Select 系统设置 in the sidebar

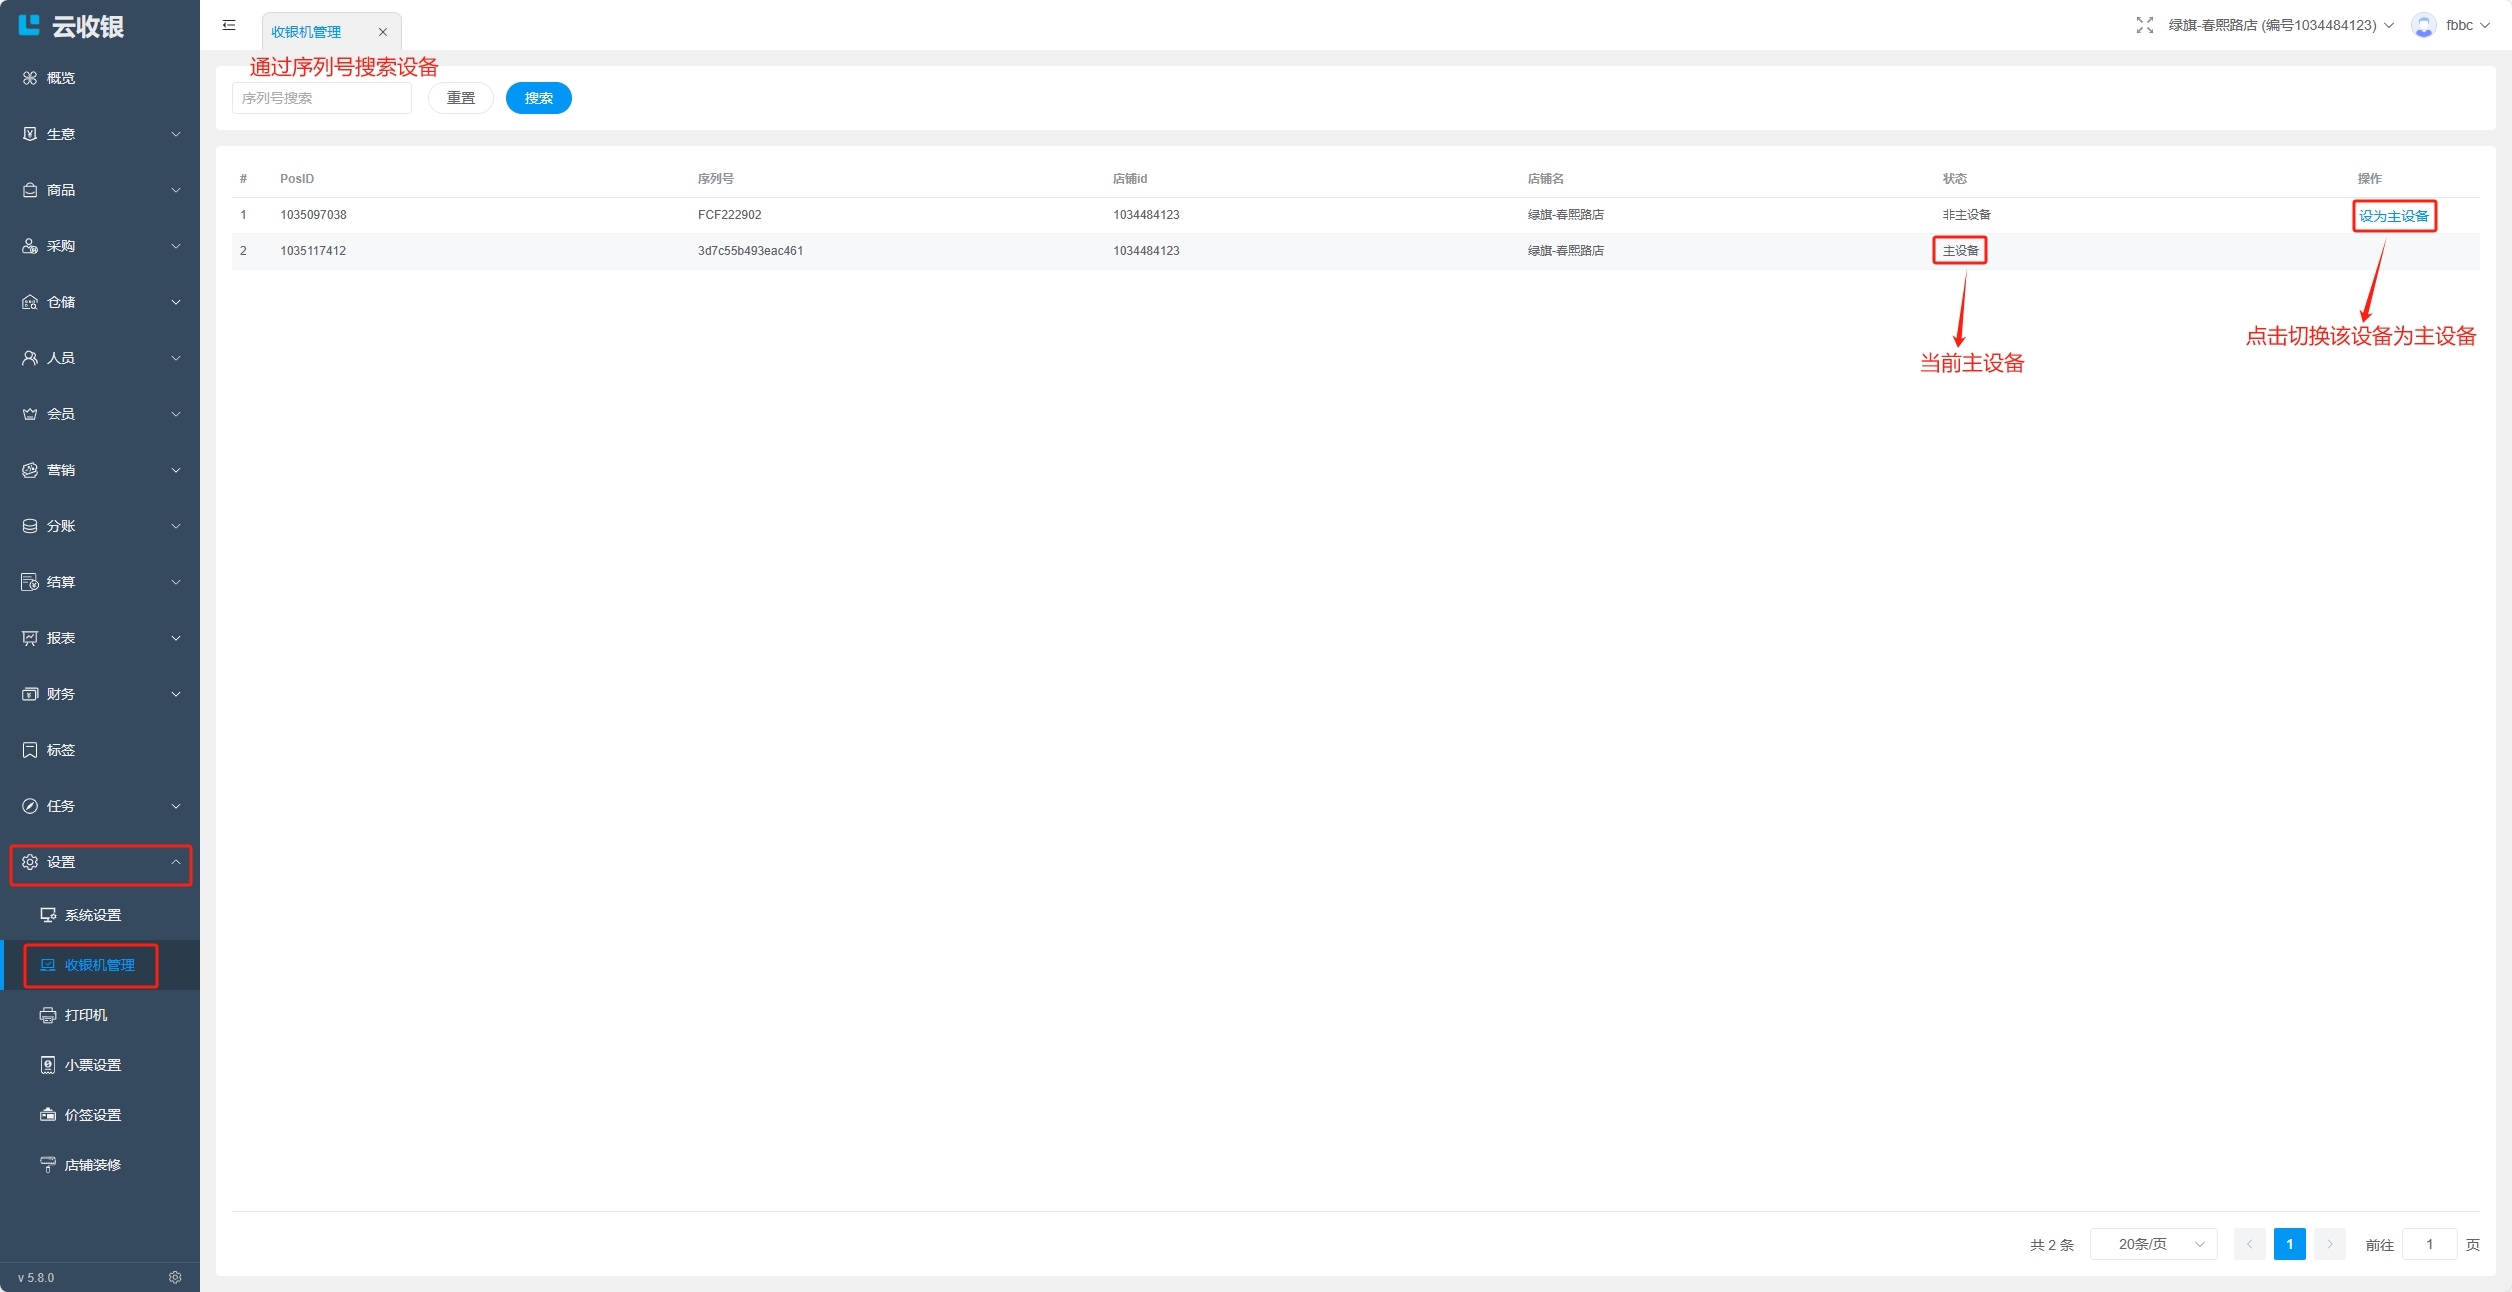(92, 915)
